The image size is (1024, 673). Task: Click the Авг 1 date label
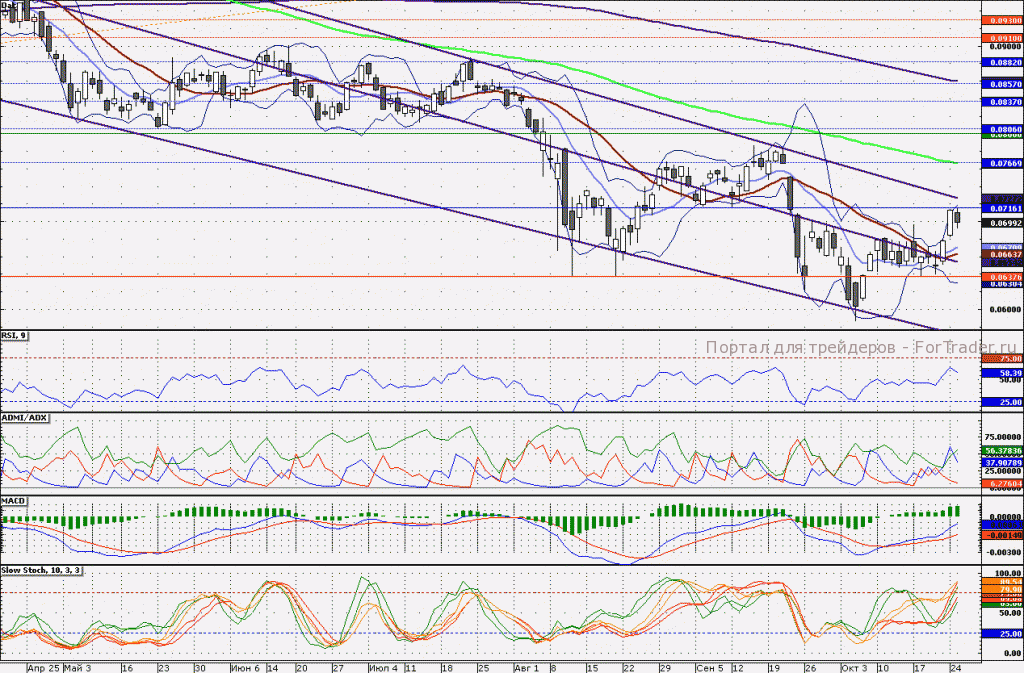tap(527, 668)
